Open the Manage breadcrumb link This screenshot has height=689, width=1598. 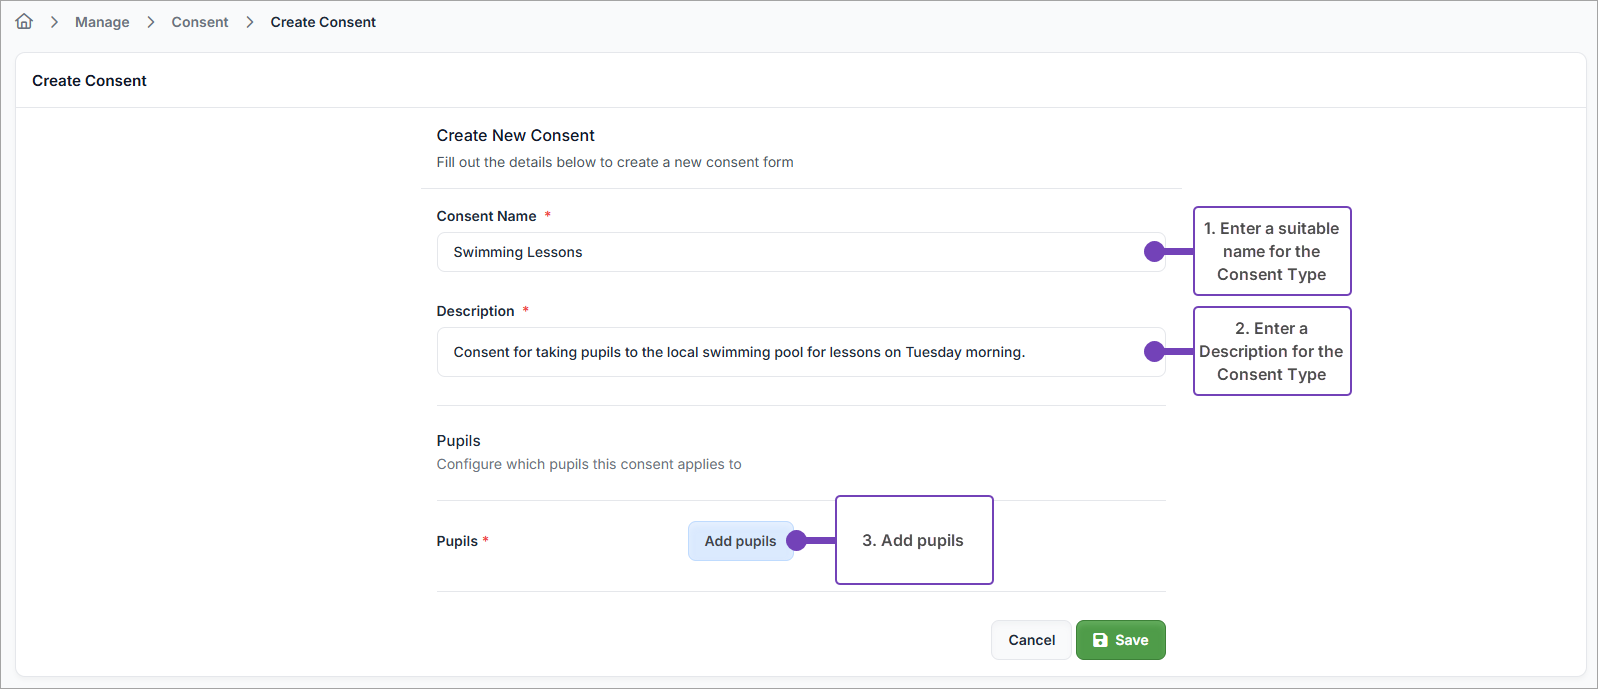pyautogui.click(x=102, y=22)
